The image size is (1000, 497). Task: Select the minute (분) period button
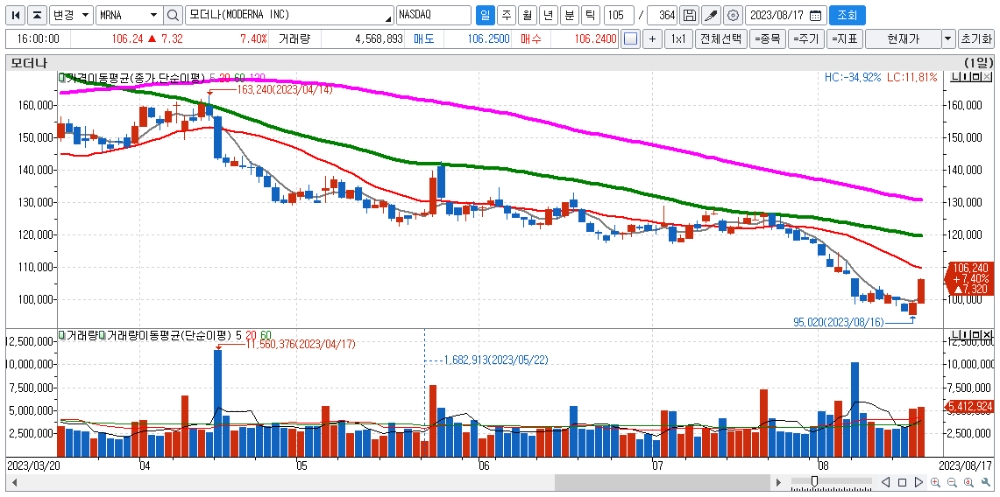point(569,15)
